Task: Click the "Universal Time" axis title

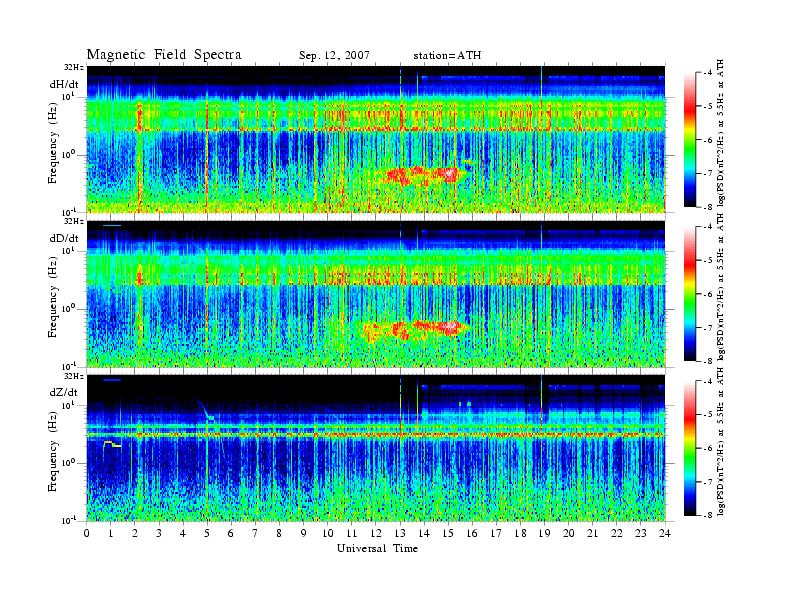Action: [377, 548]
